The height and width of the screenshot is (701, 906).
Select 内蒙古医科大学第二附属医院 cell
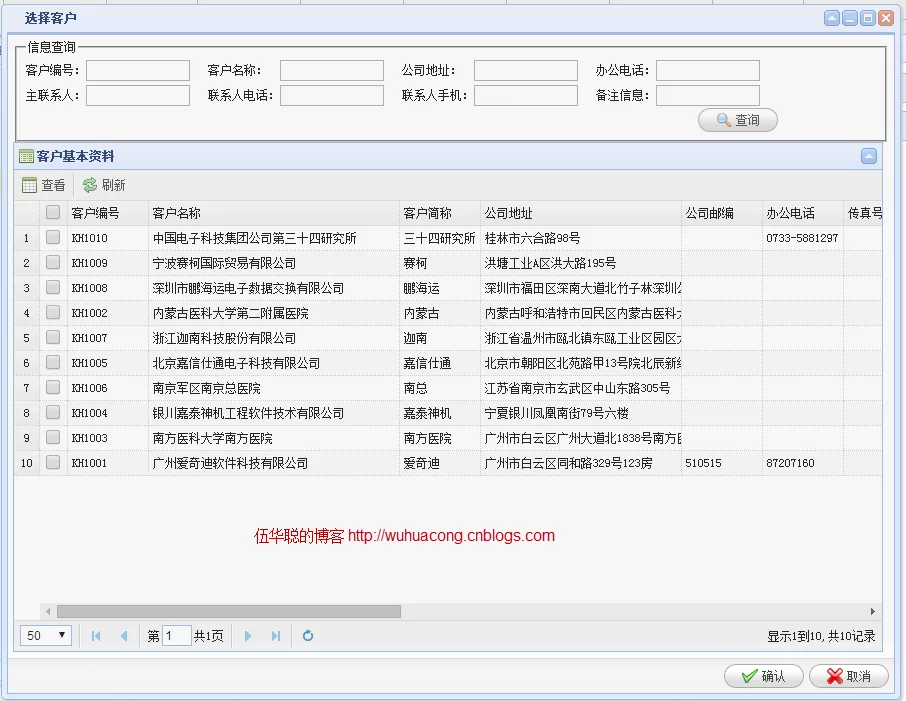click(273, 313)
